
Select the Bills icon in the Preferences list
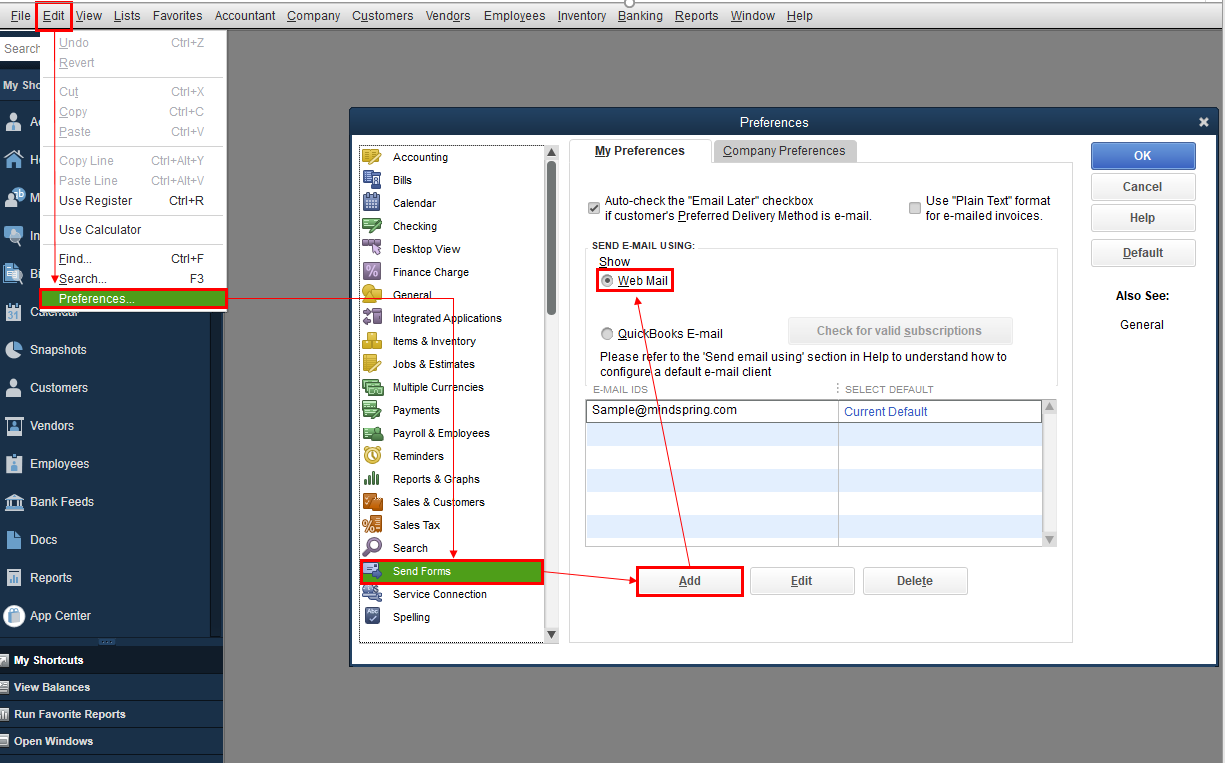tap(372, 180)
